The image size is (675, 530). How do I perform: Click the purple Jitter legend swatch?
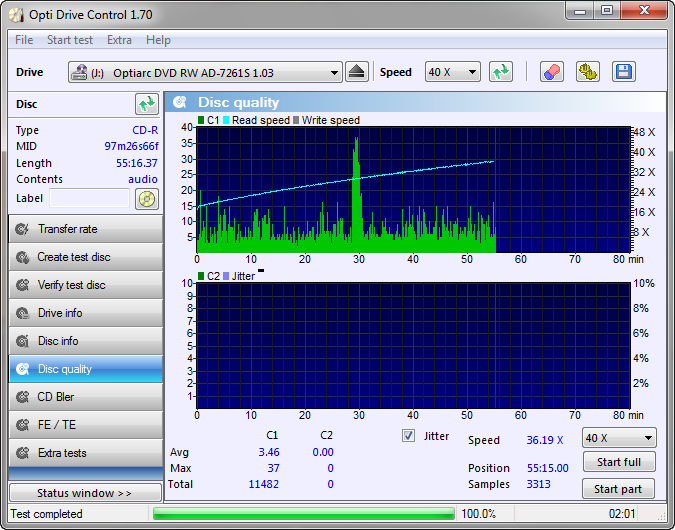(x=226, y=276)
